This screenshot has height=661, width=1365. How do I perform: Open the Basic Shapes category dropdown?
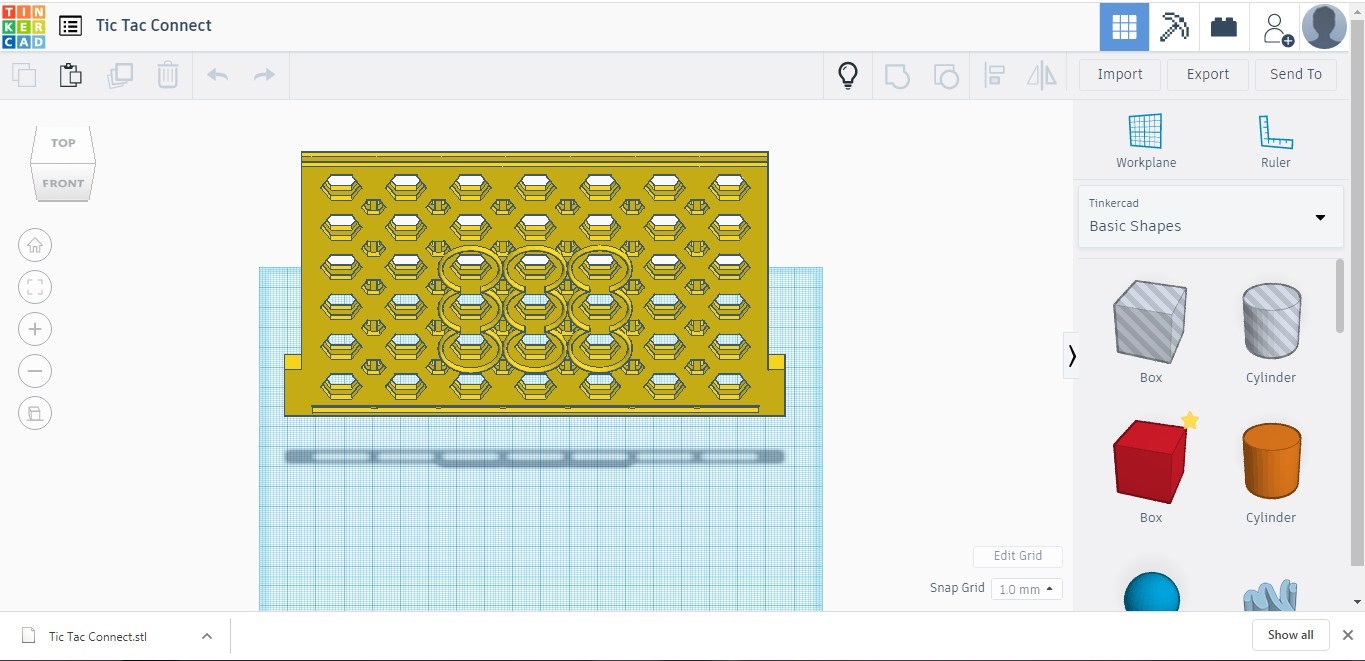tap(1319, 216)
